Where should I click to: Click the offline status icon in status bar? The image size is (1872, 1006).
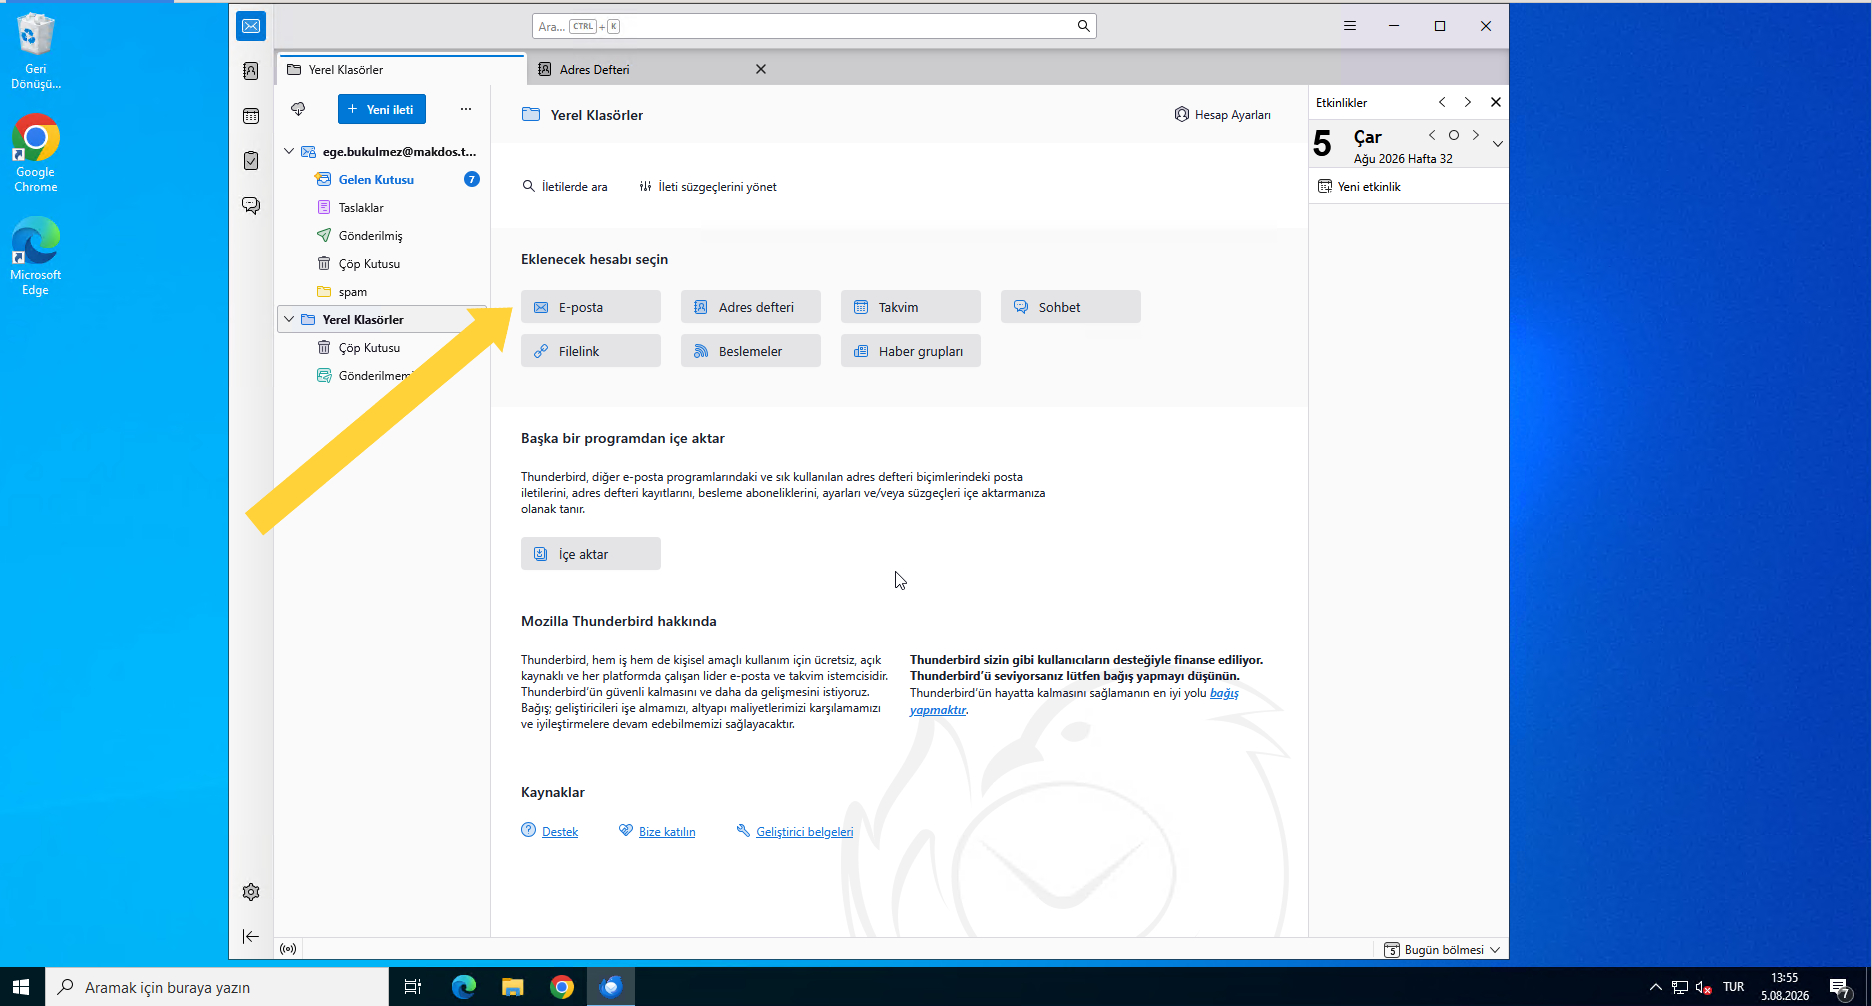(288, 949)
